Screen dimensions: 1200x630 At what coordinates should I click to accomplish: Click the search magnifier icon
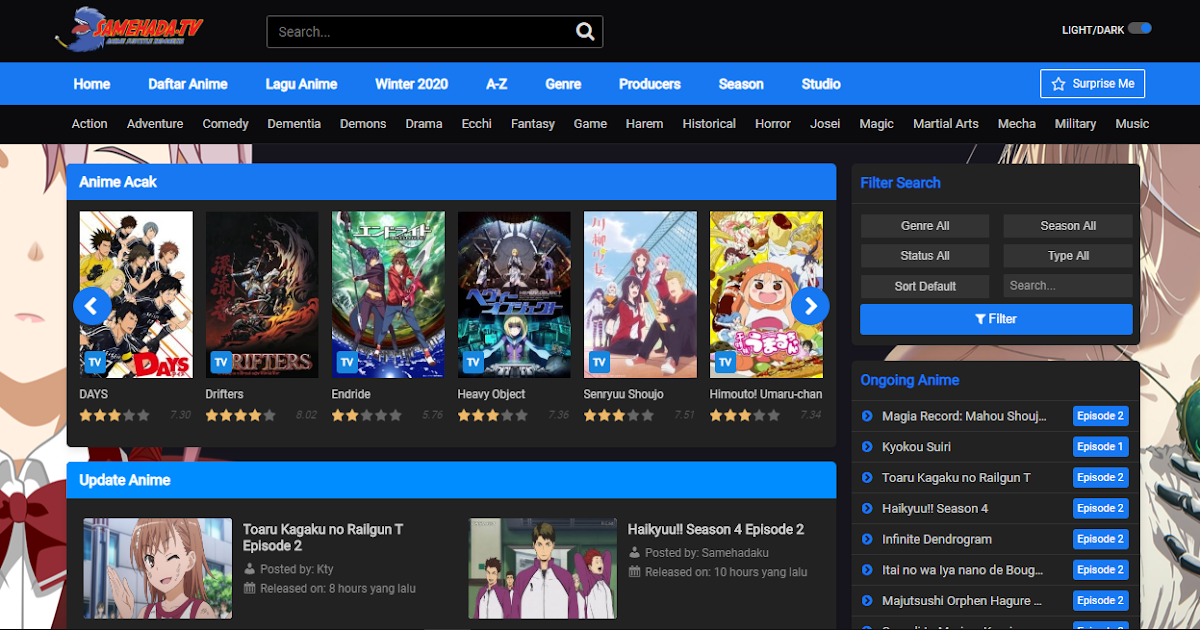tap(585, 32)
